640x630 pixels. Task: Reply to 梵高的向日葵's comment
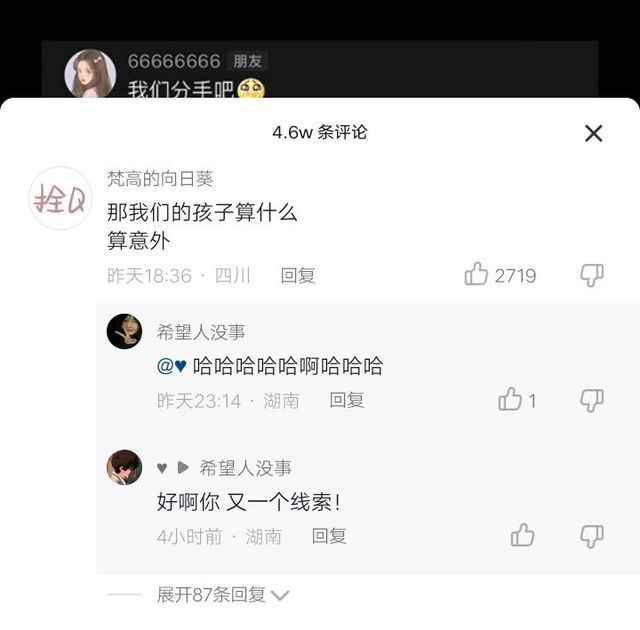coord(298,275)
